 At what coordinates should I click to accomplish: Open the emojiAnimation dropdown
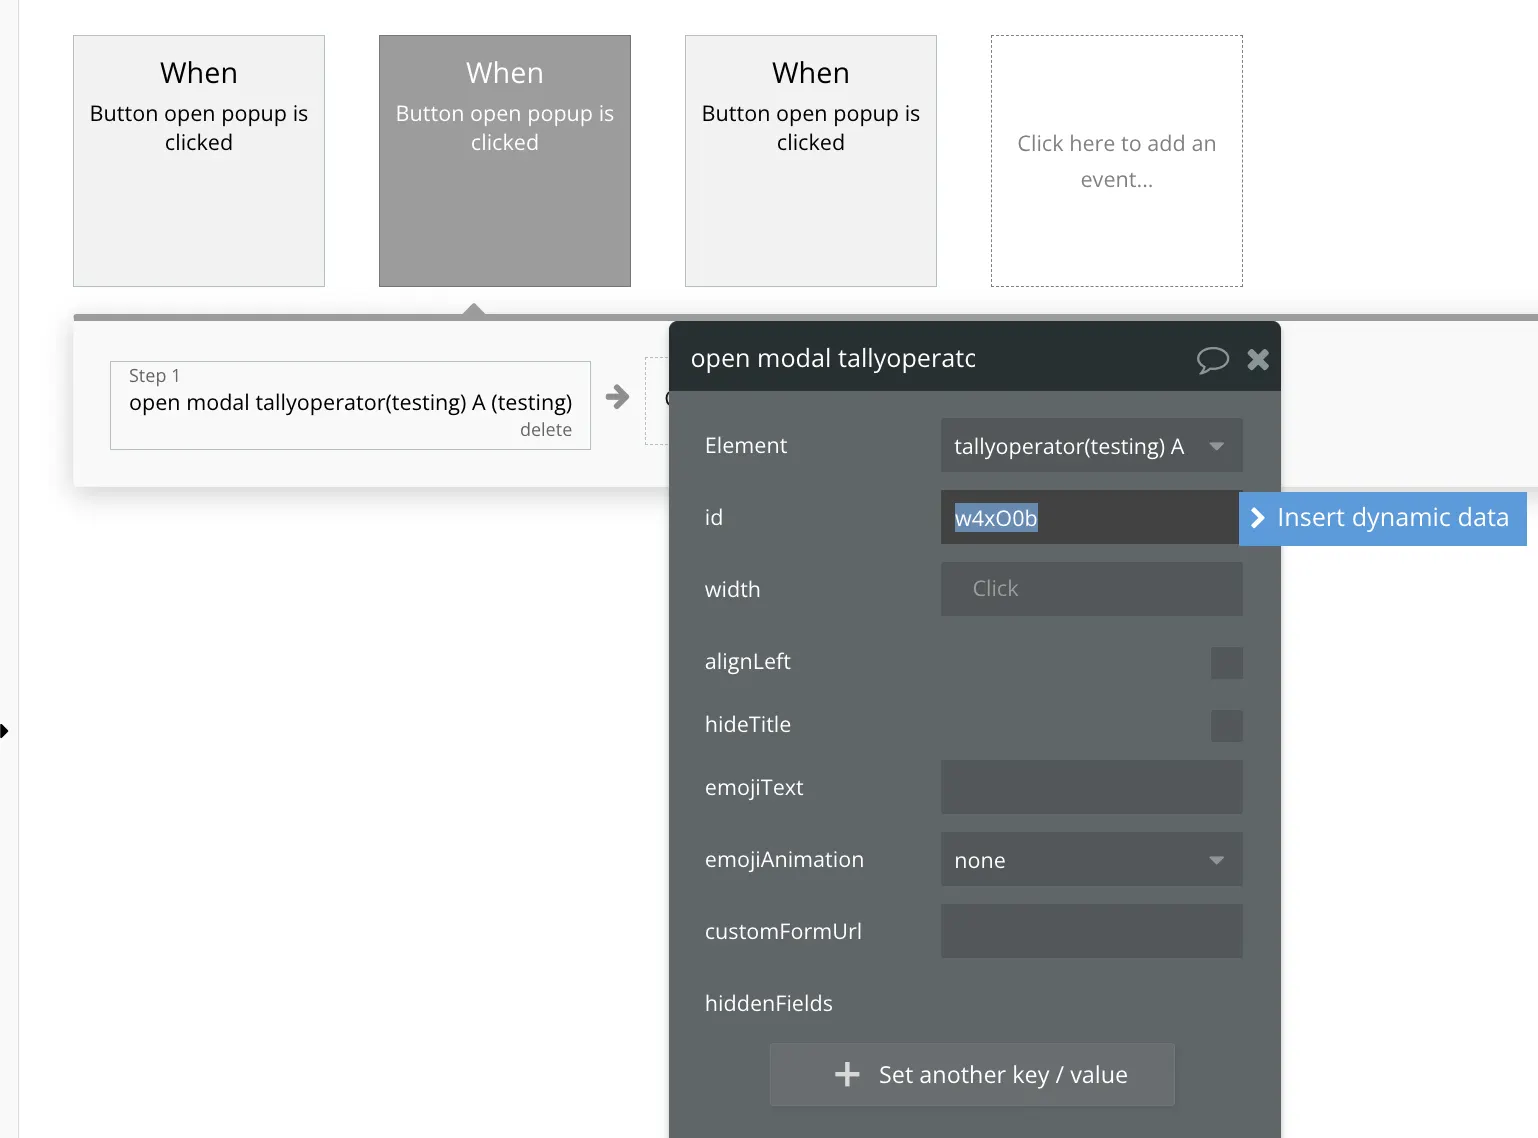point(1091,860)
